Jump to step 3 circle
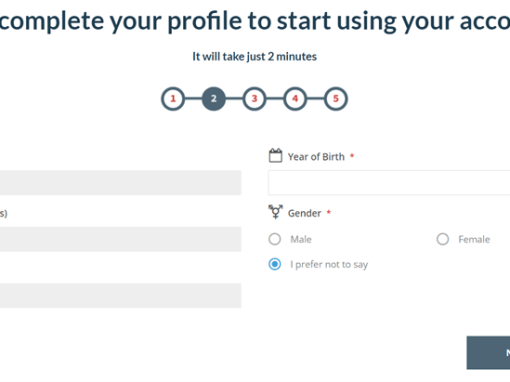Image resolution: width=510 pixels, height=382 pixels. pos(254,99)
